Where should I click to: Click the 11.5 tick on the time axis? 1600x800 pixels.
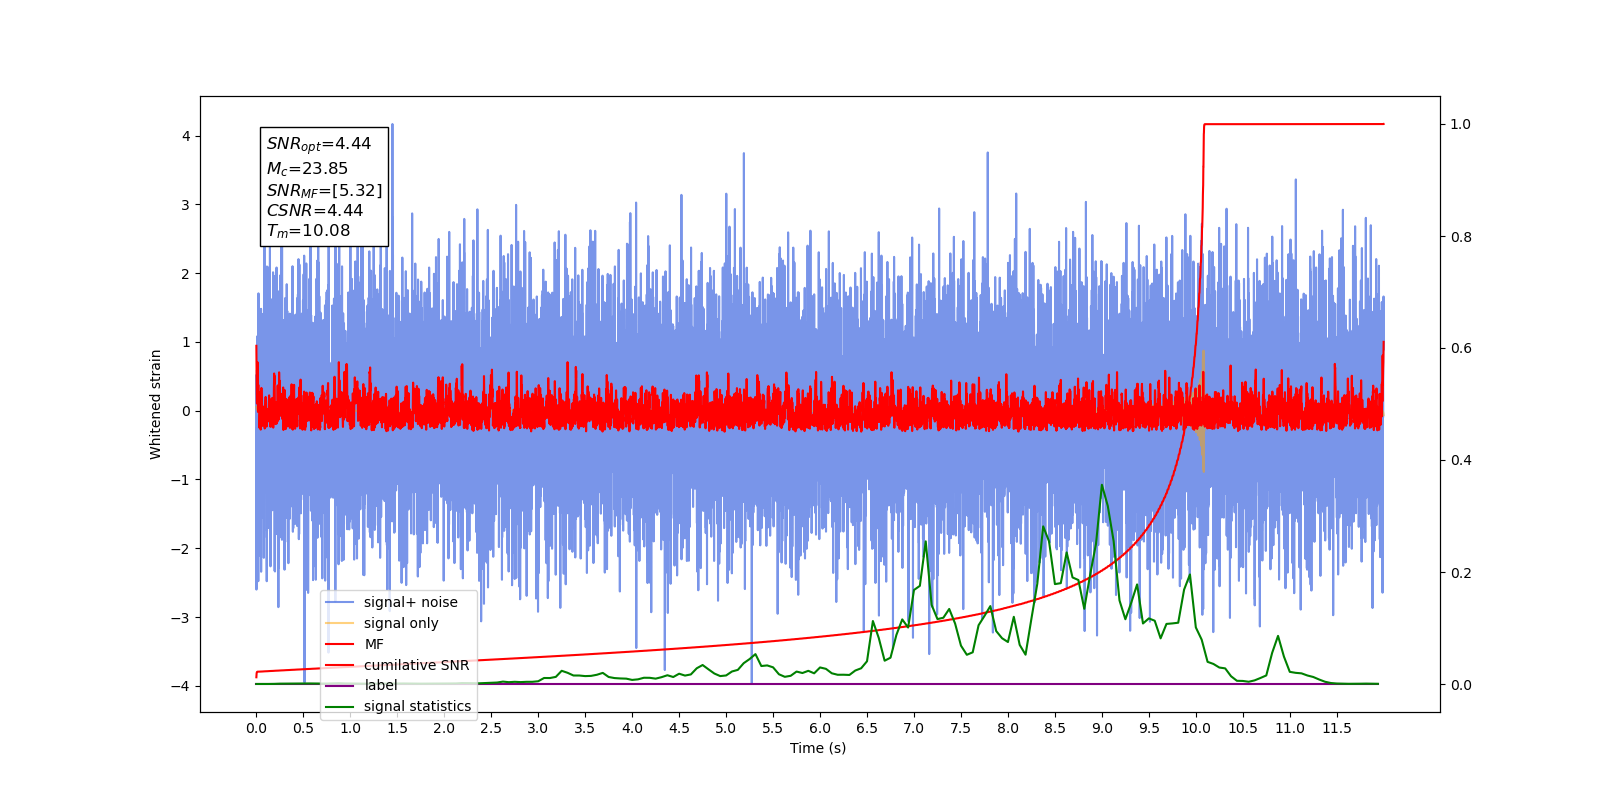tap(1337, 728)
